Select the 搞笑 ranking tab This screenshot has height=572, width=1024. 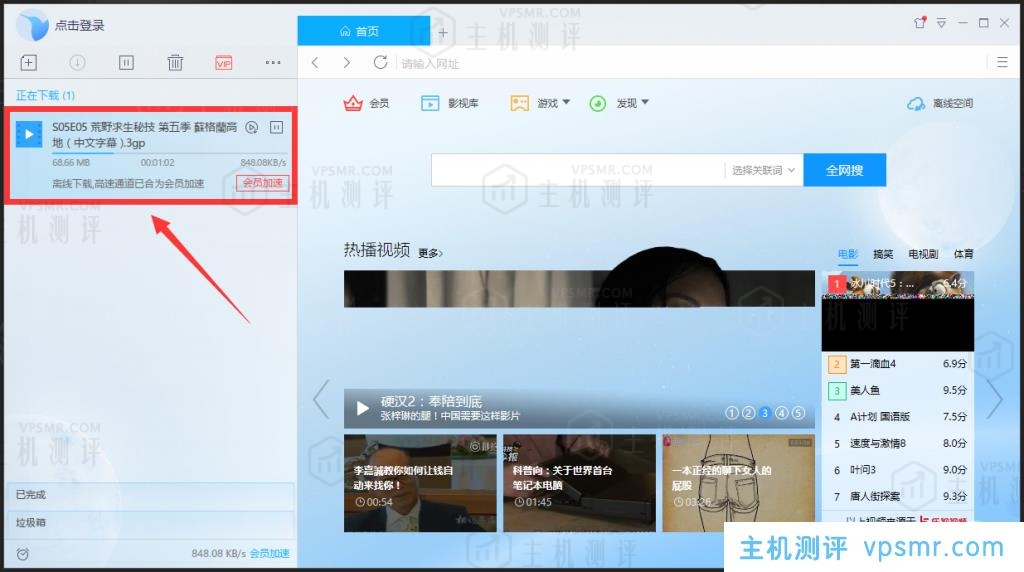[883, 254]
